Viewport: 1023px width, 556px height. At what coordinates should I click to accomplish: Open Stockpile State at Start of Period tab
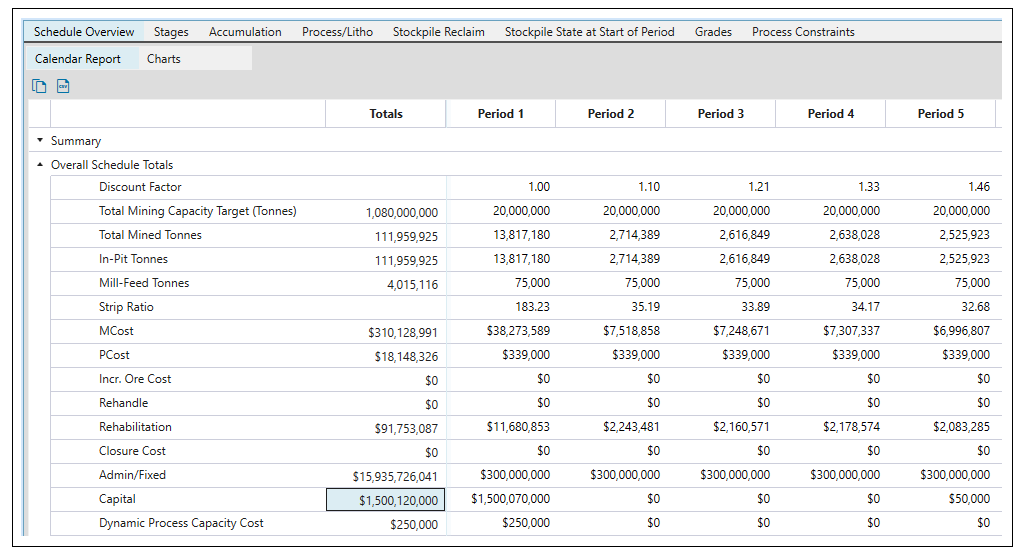click(x=589, y=32)
